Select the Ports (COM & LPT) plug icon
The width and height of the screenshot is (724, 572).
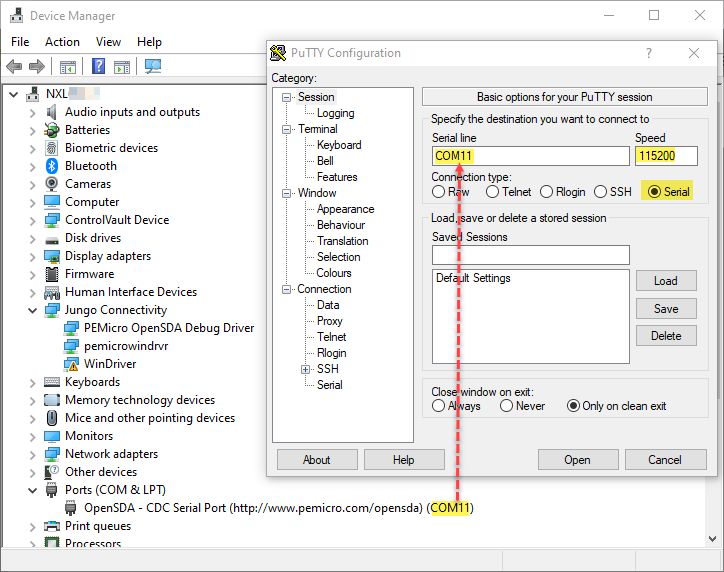pyautogui.click(x=52, y=490)
